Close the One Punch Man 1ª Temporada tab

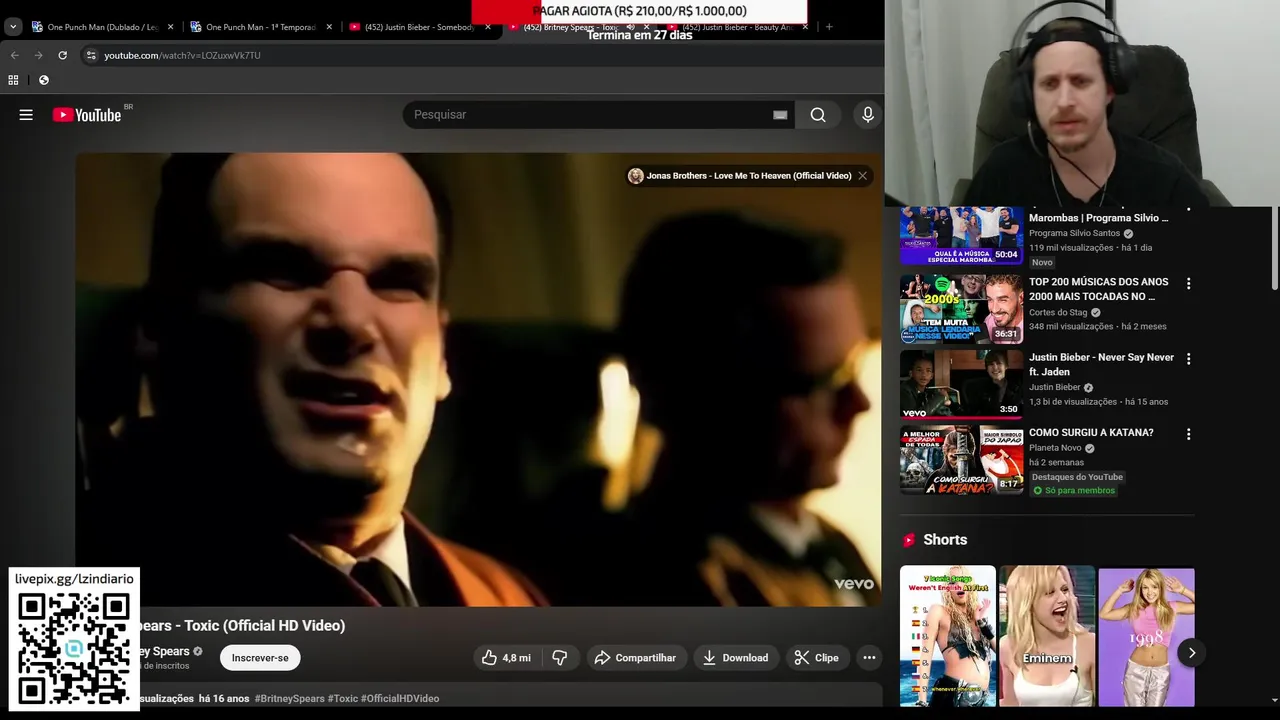[329, 27]
